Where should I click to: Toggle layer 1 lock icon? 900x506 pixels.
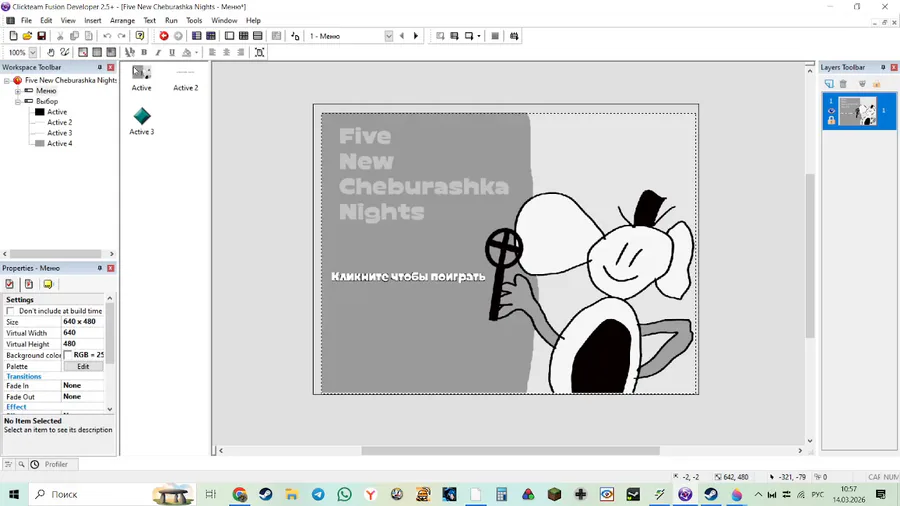(x=831, y=120)
